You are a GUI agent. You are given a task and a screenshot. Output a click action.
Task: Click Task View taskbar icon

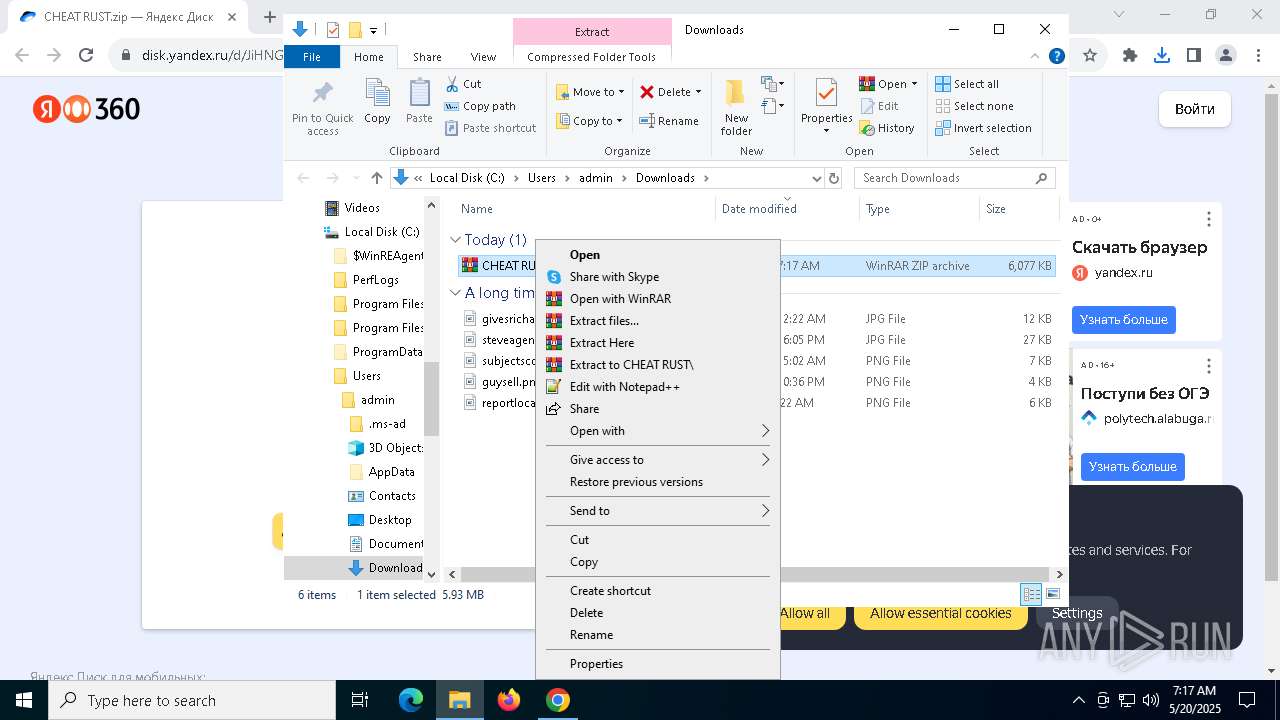coord(360,700)
